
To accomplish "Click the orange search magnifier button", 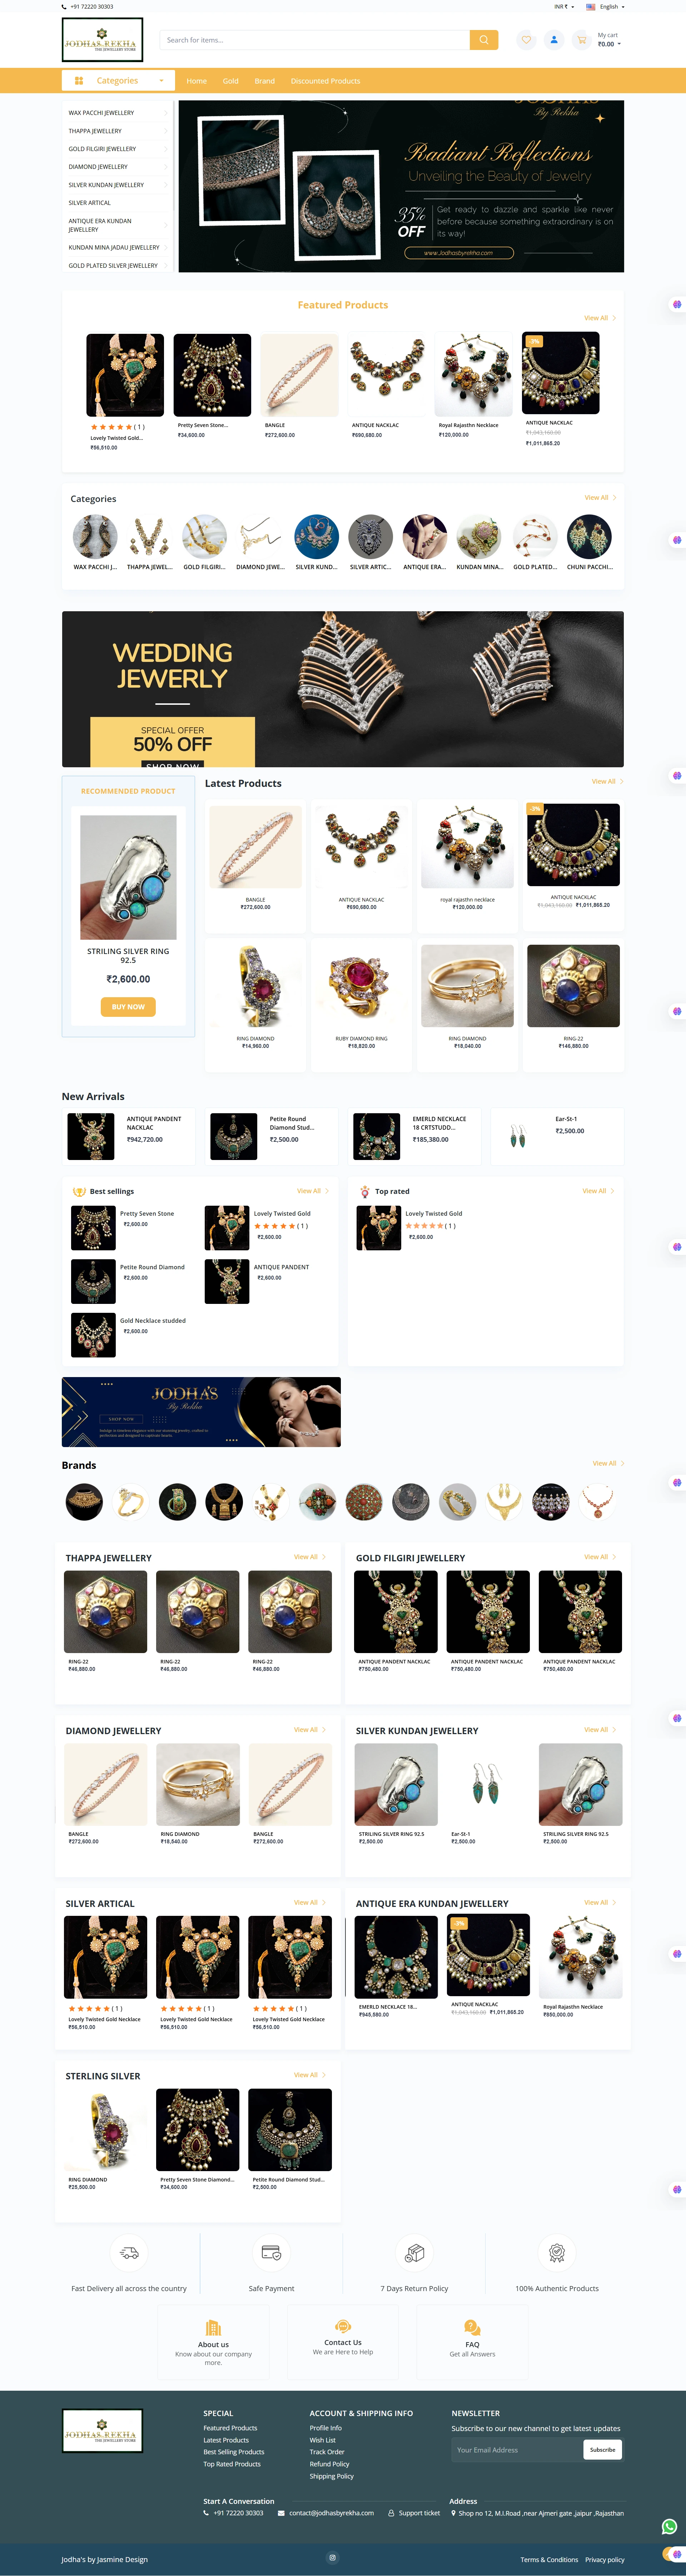I will click(484, 40).
